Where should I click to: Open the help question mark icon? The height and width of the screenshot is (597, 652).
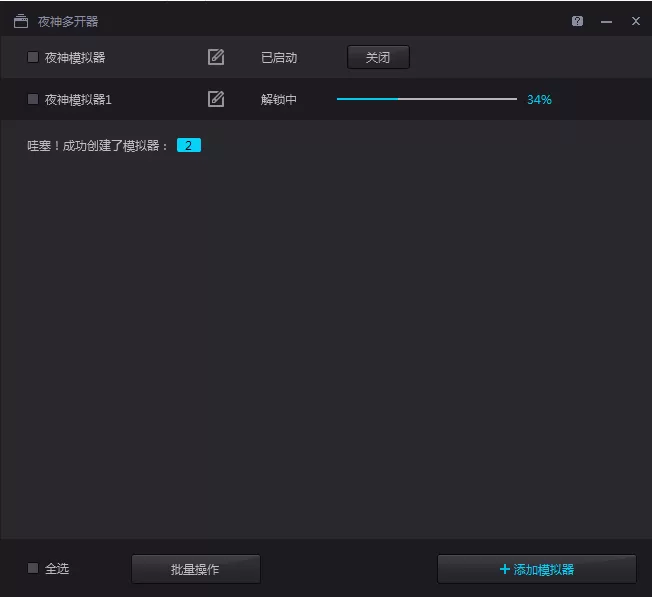pyautogui.click(x=577, y=21)
